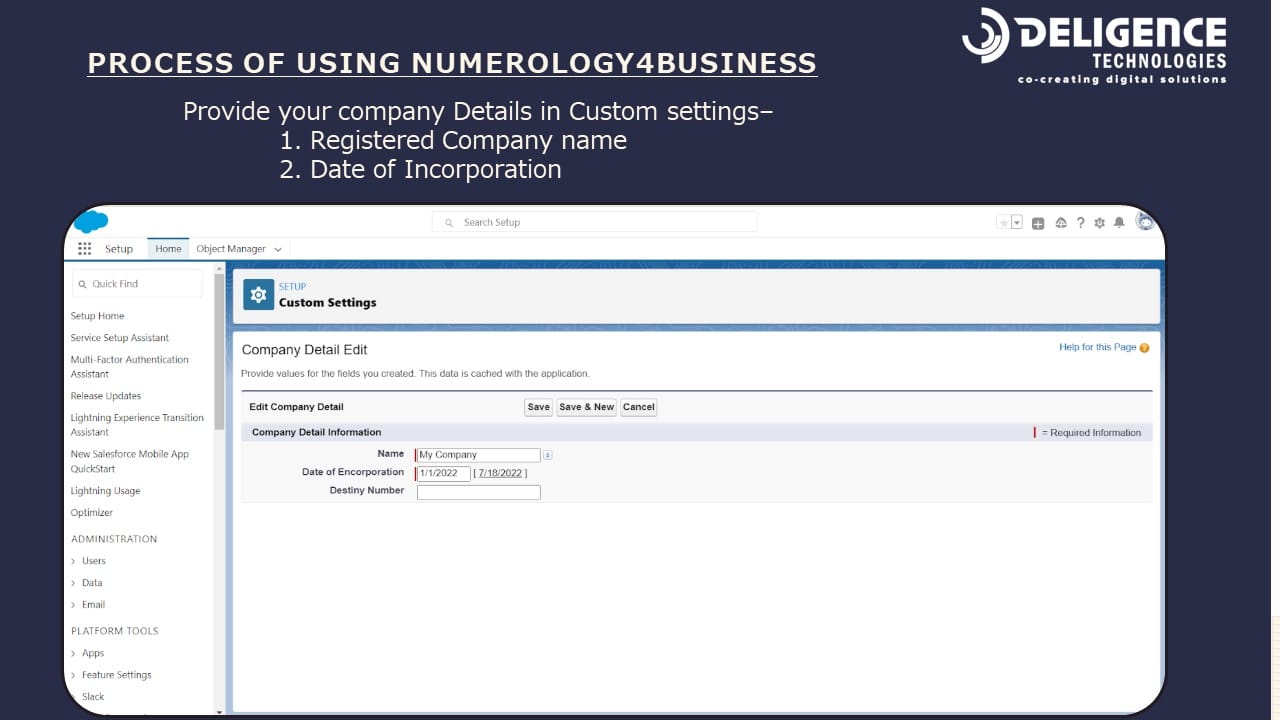Open Service Setup Assistant
Screen dimensions: 1280x720
point(120,338)
